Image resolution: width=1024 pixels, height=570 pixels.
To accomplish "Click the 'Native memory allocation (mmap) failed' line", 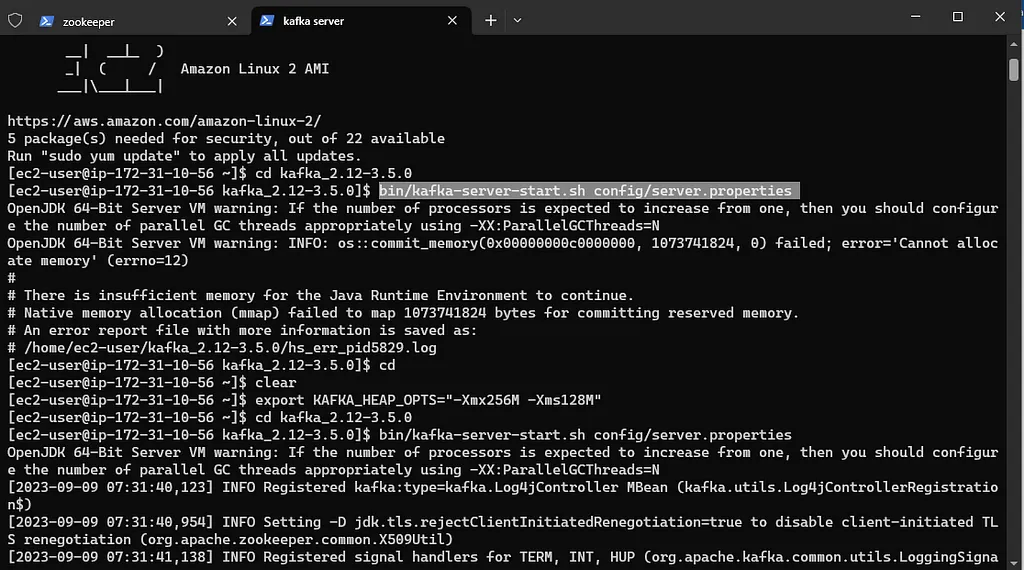I will (403, 313).
